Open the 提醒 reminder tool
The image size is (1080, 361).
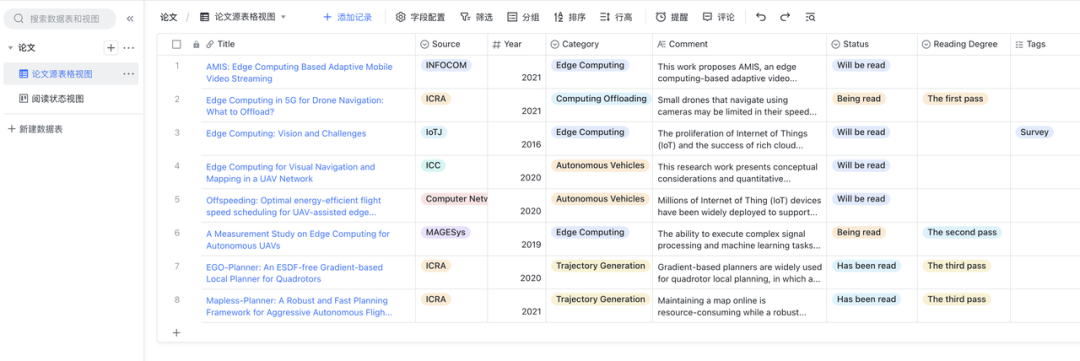pyautogui.click(x=672, y=17)
